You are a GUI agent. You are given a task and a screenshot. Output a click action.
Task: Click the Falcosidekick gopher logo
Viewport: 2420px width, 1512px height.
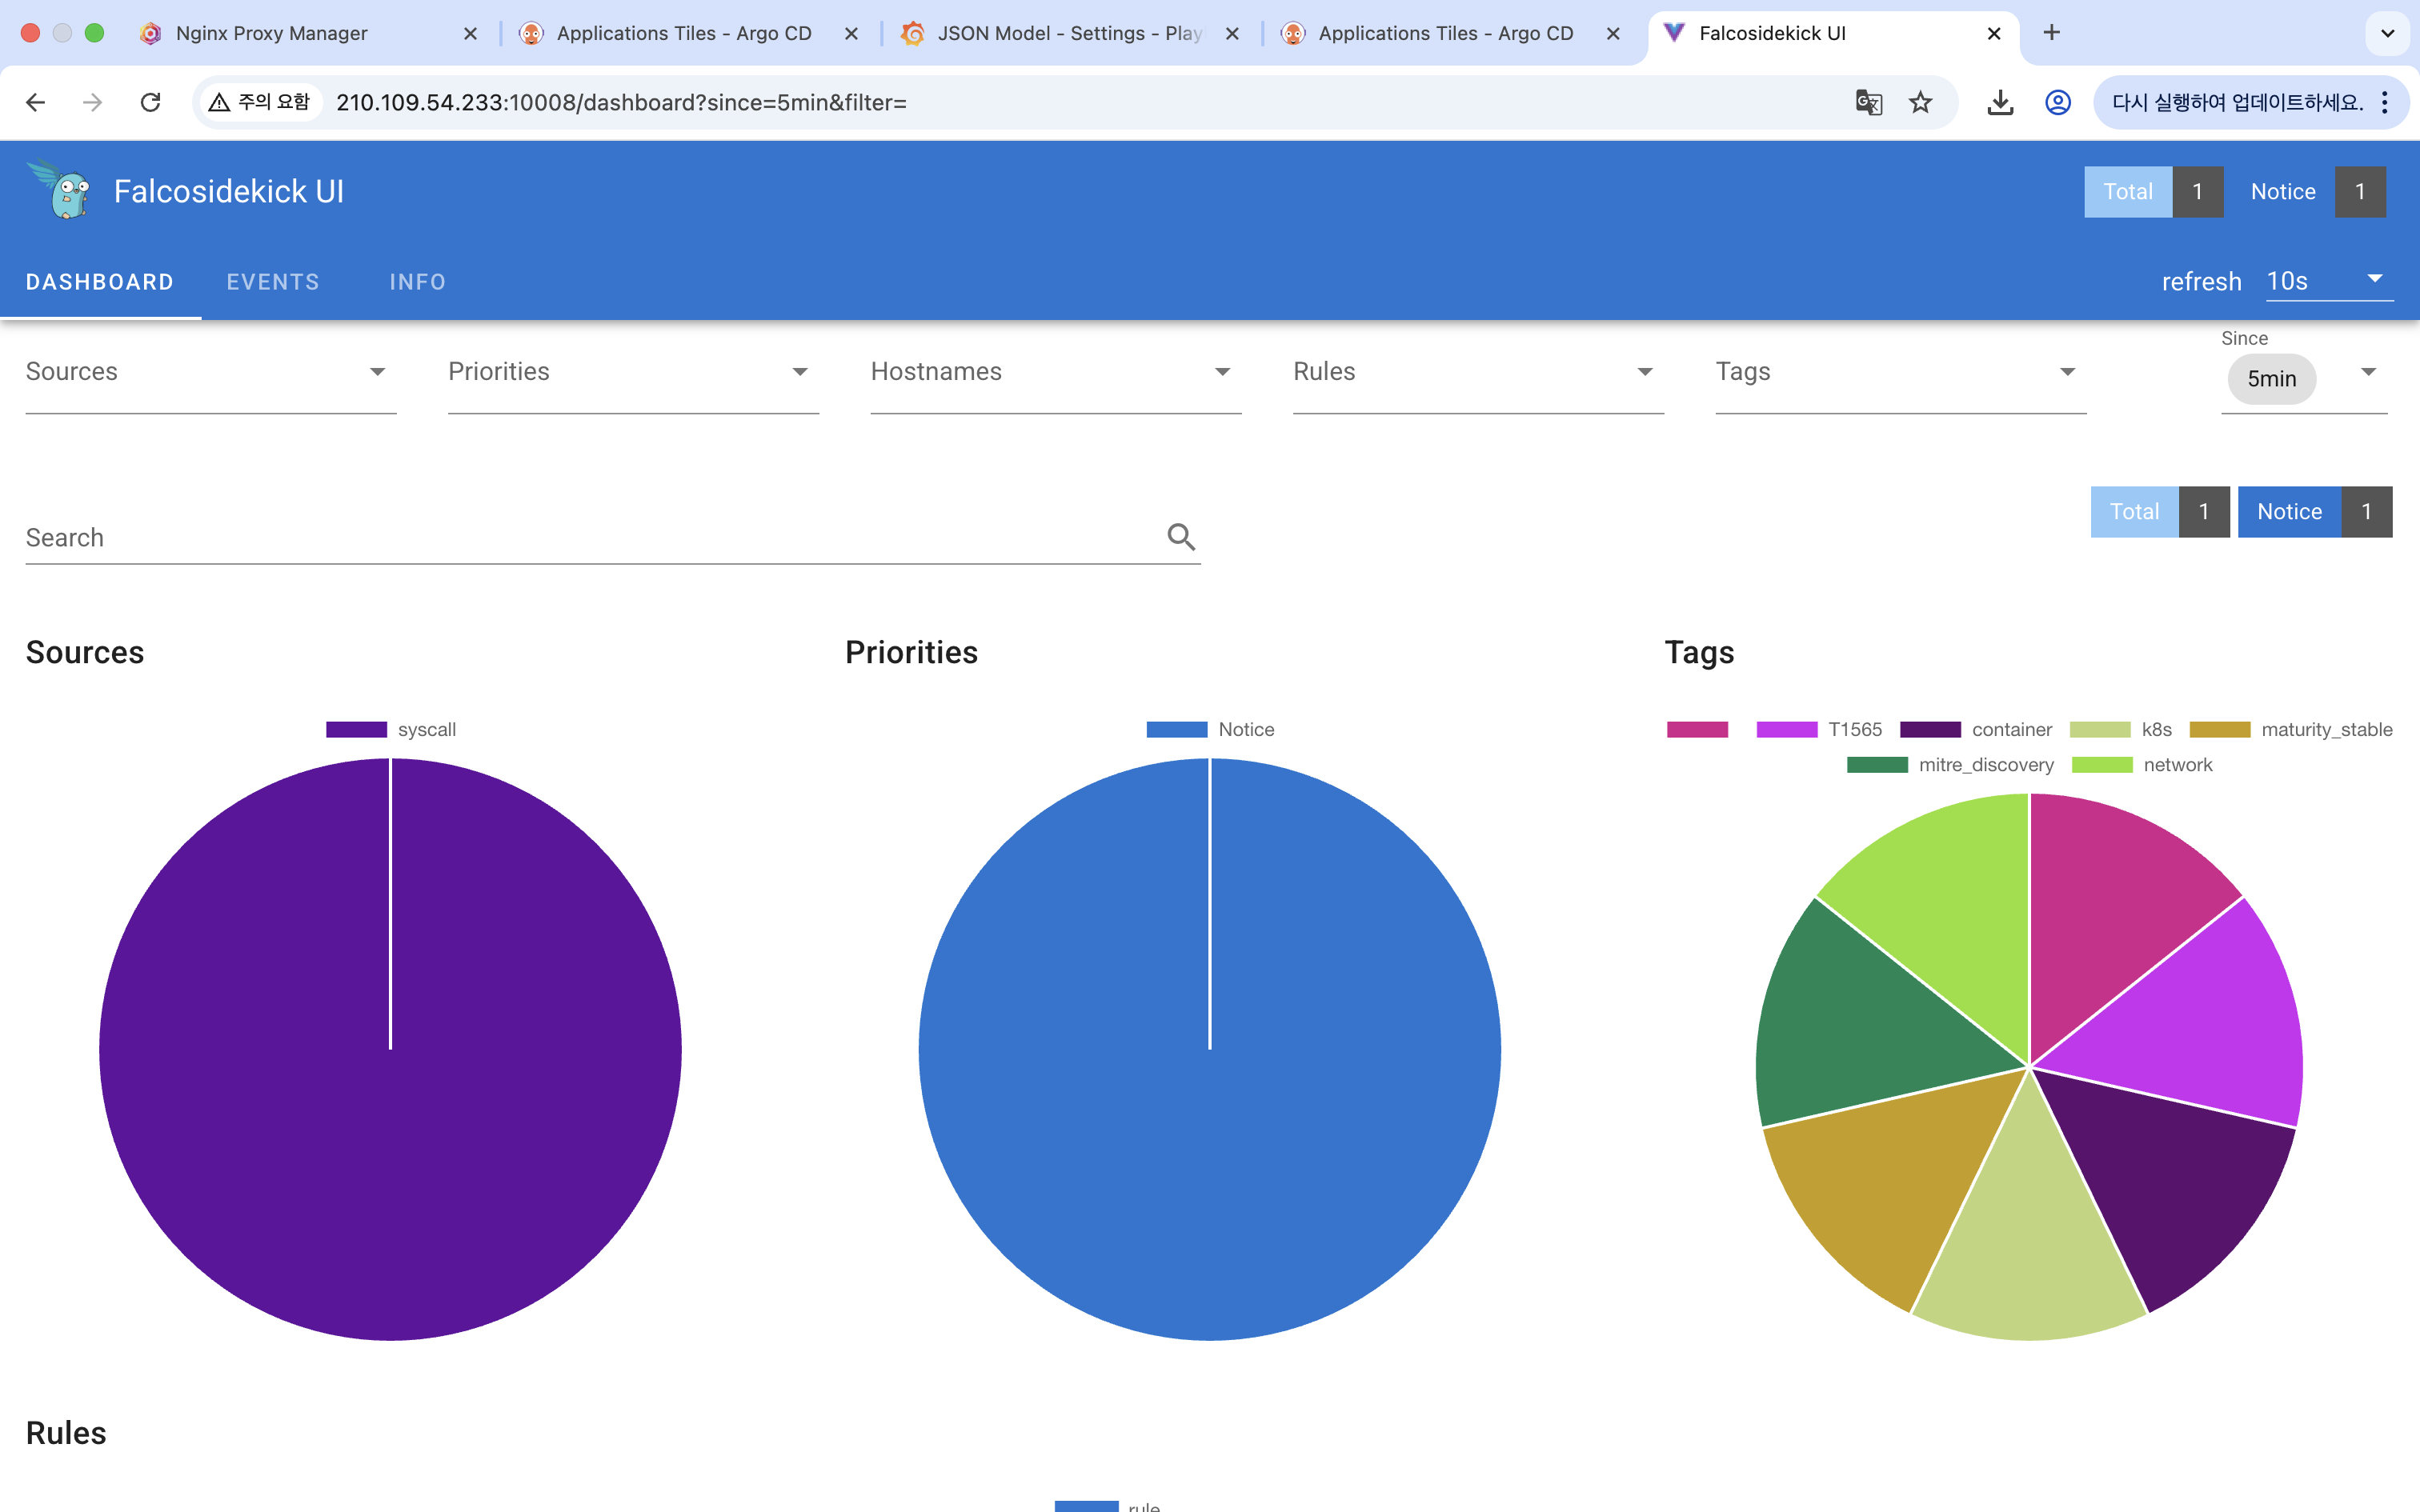click(x=62, y=190)
